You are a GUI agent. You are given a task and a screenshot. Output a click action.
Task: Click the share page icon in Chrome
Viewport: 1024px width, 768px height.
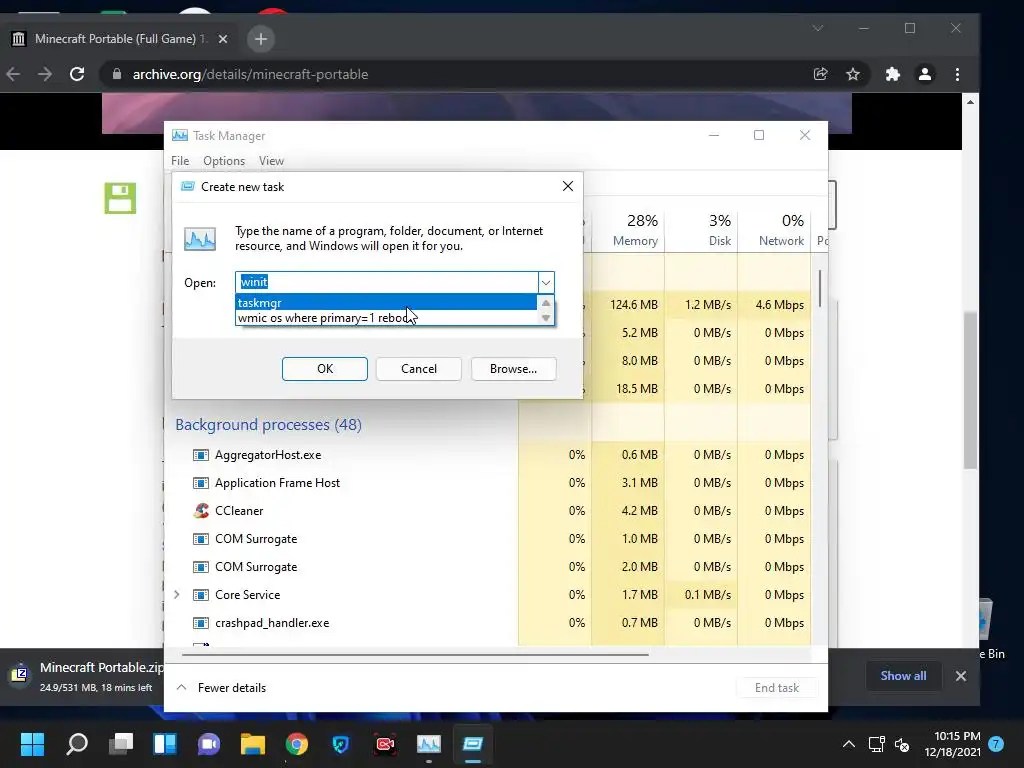pos(820,74)
